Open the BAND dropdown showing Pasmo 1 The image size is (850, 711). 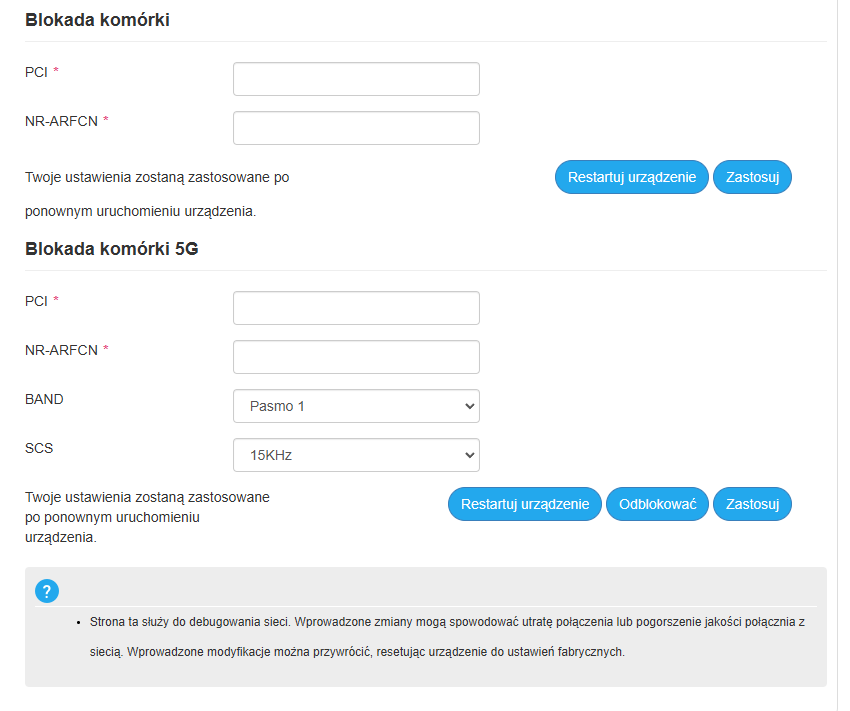coord(355,406)
